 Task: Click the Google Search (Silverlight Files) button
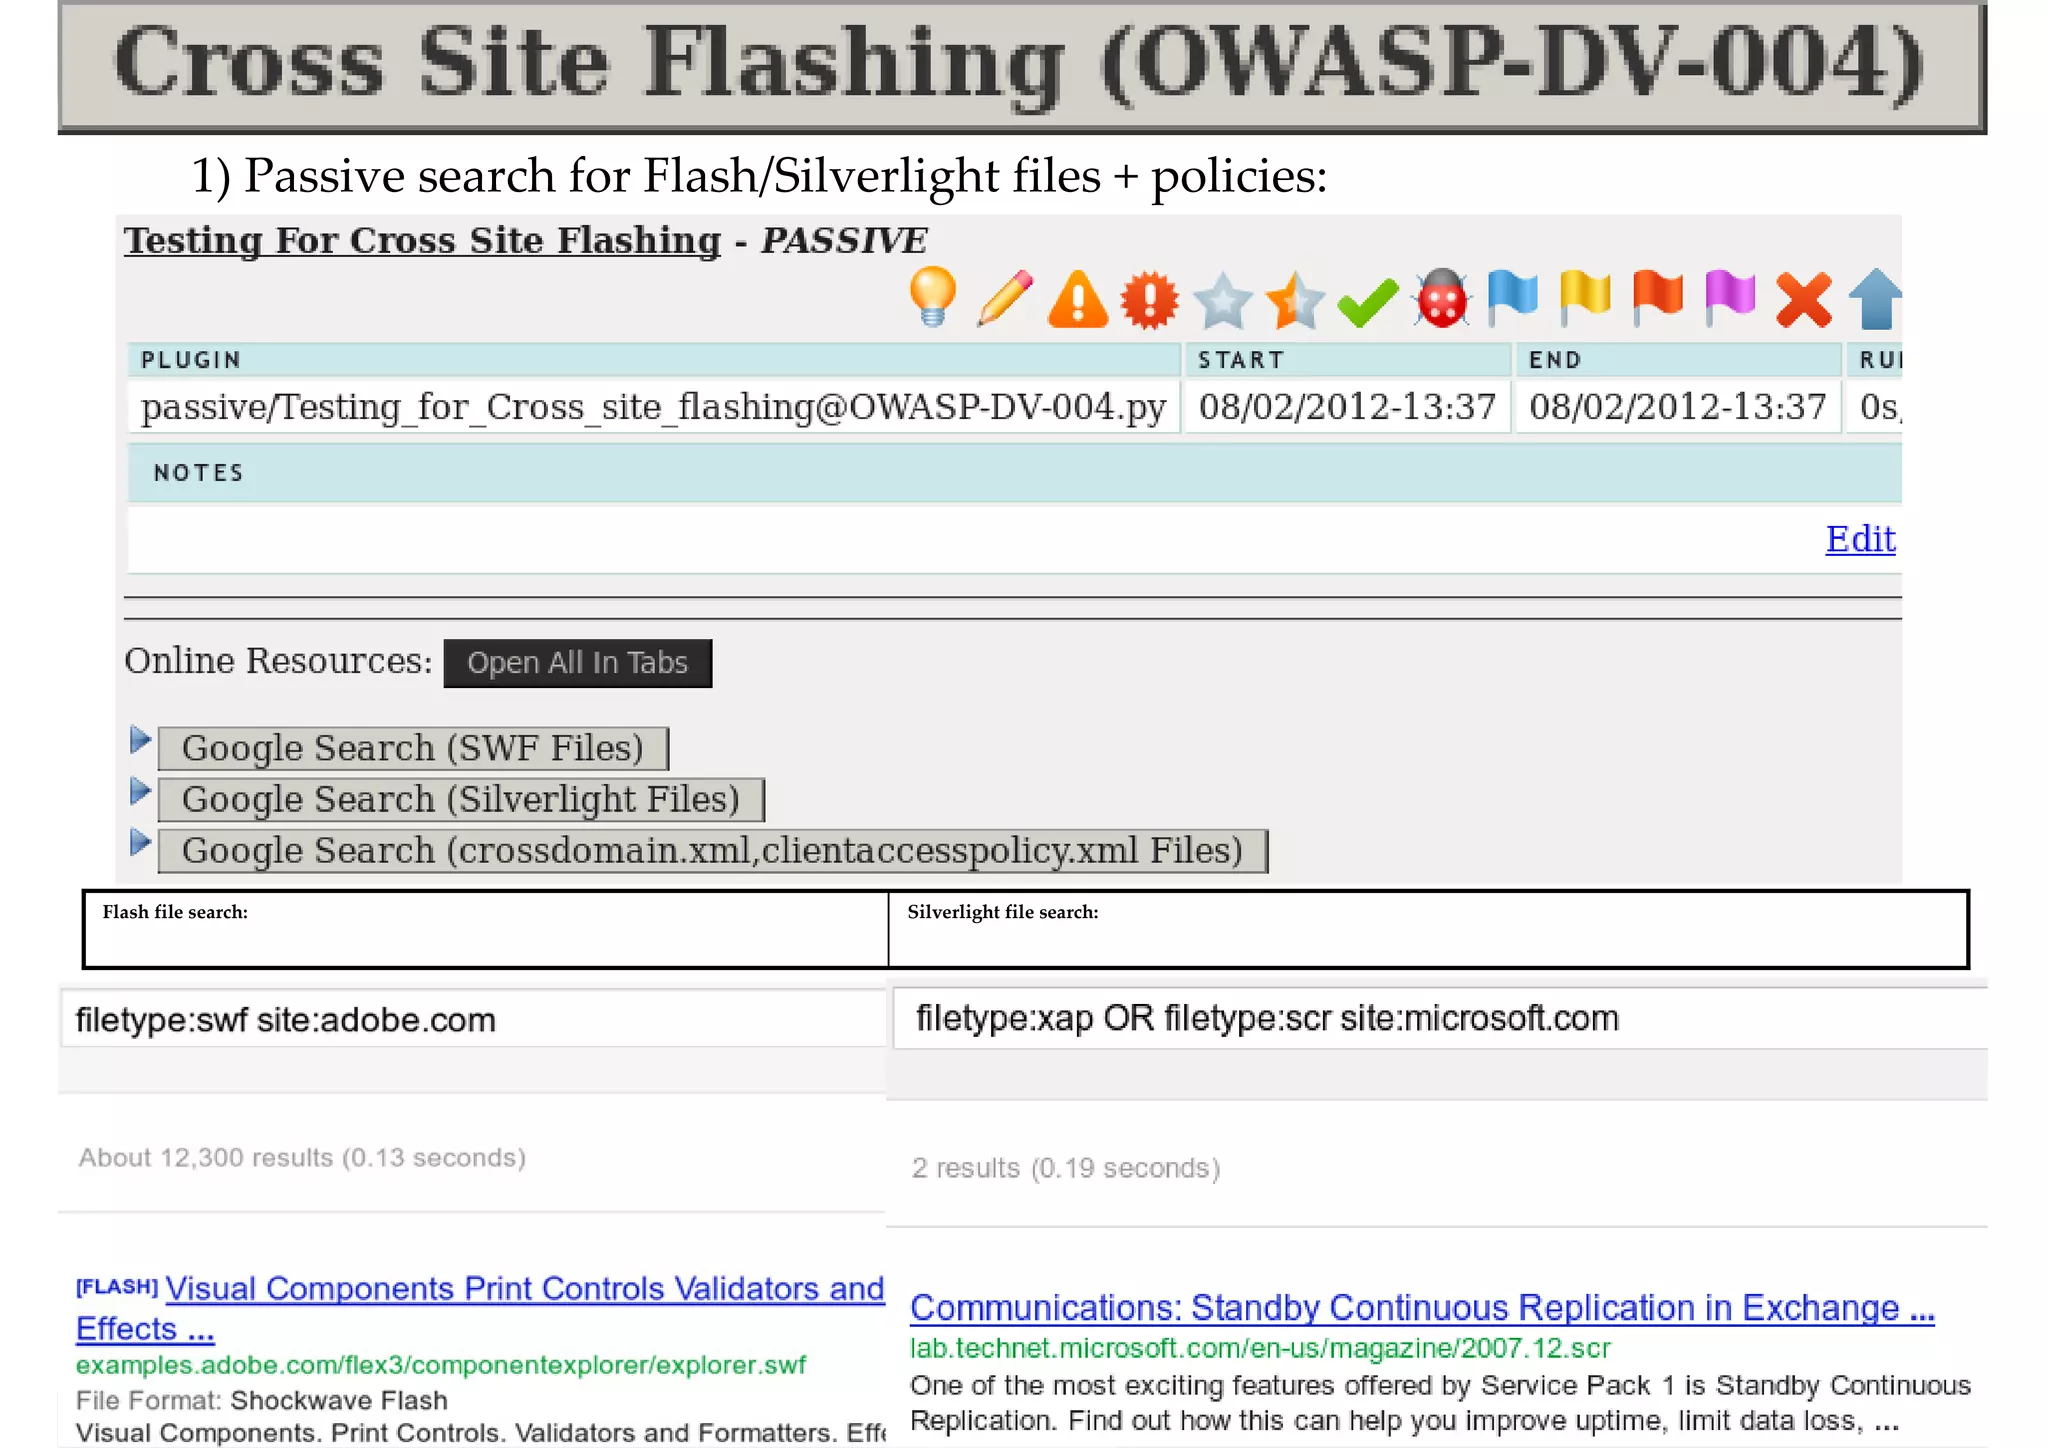pos(461,799)
